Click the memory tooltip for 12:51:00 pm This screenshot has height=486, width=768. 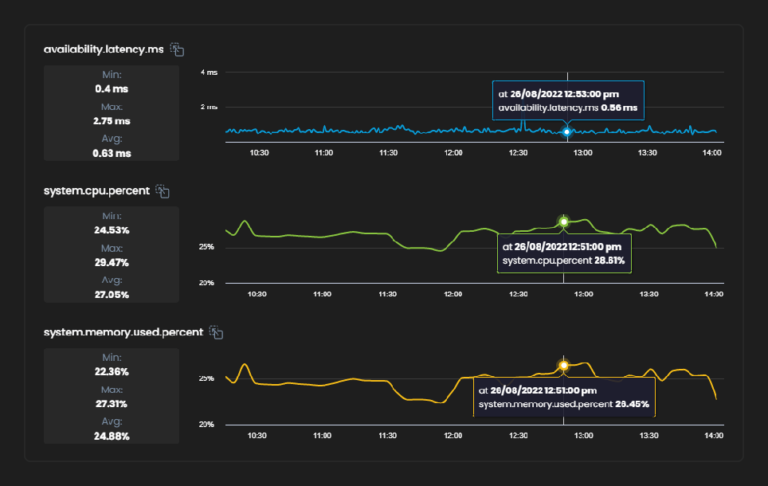pyautogui.click(x=563, y=397)
